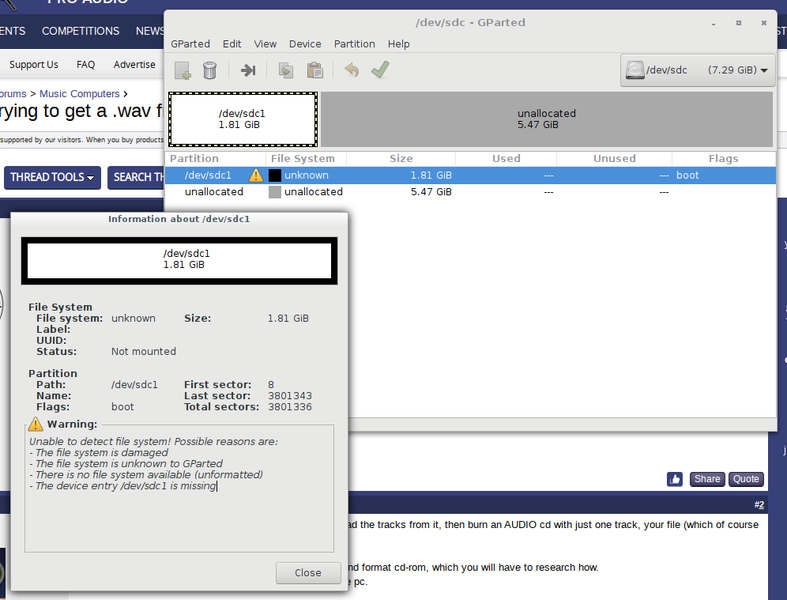
Task: Close the Information about /dev/sdc1 dialog
Action: pyautogui.click(x=308, y=573)
